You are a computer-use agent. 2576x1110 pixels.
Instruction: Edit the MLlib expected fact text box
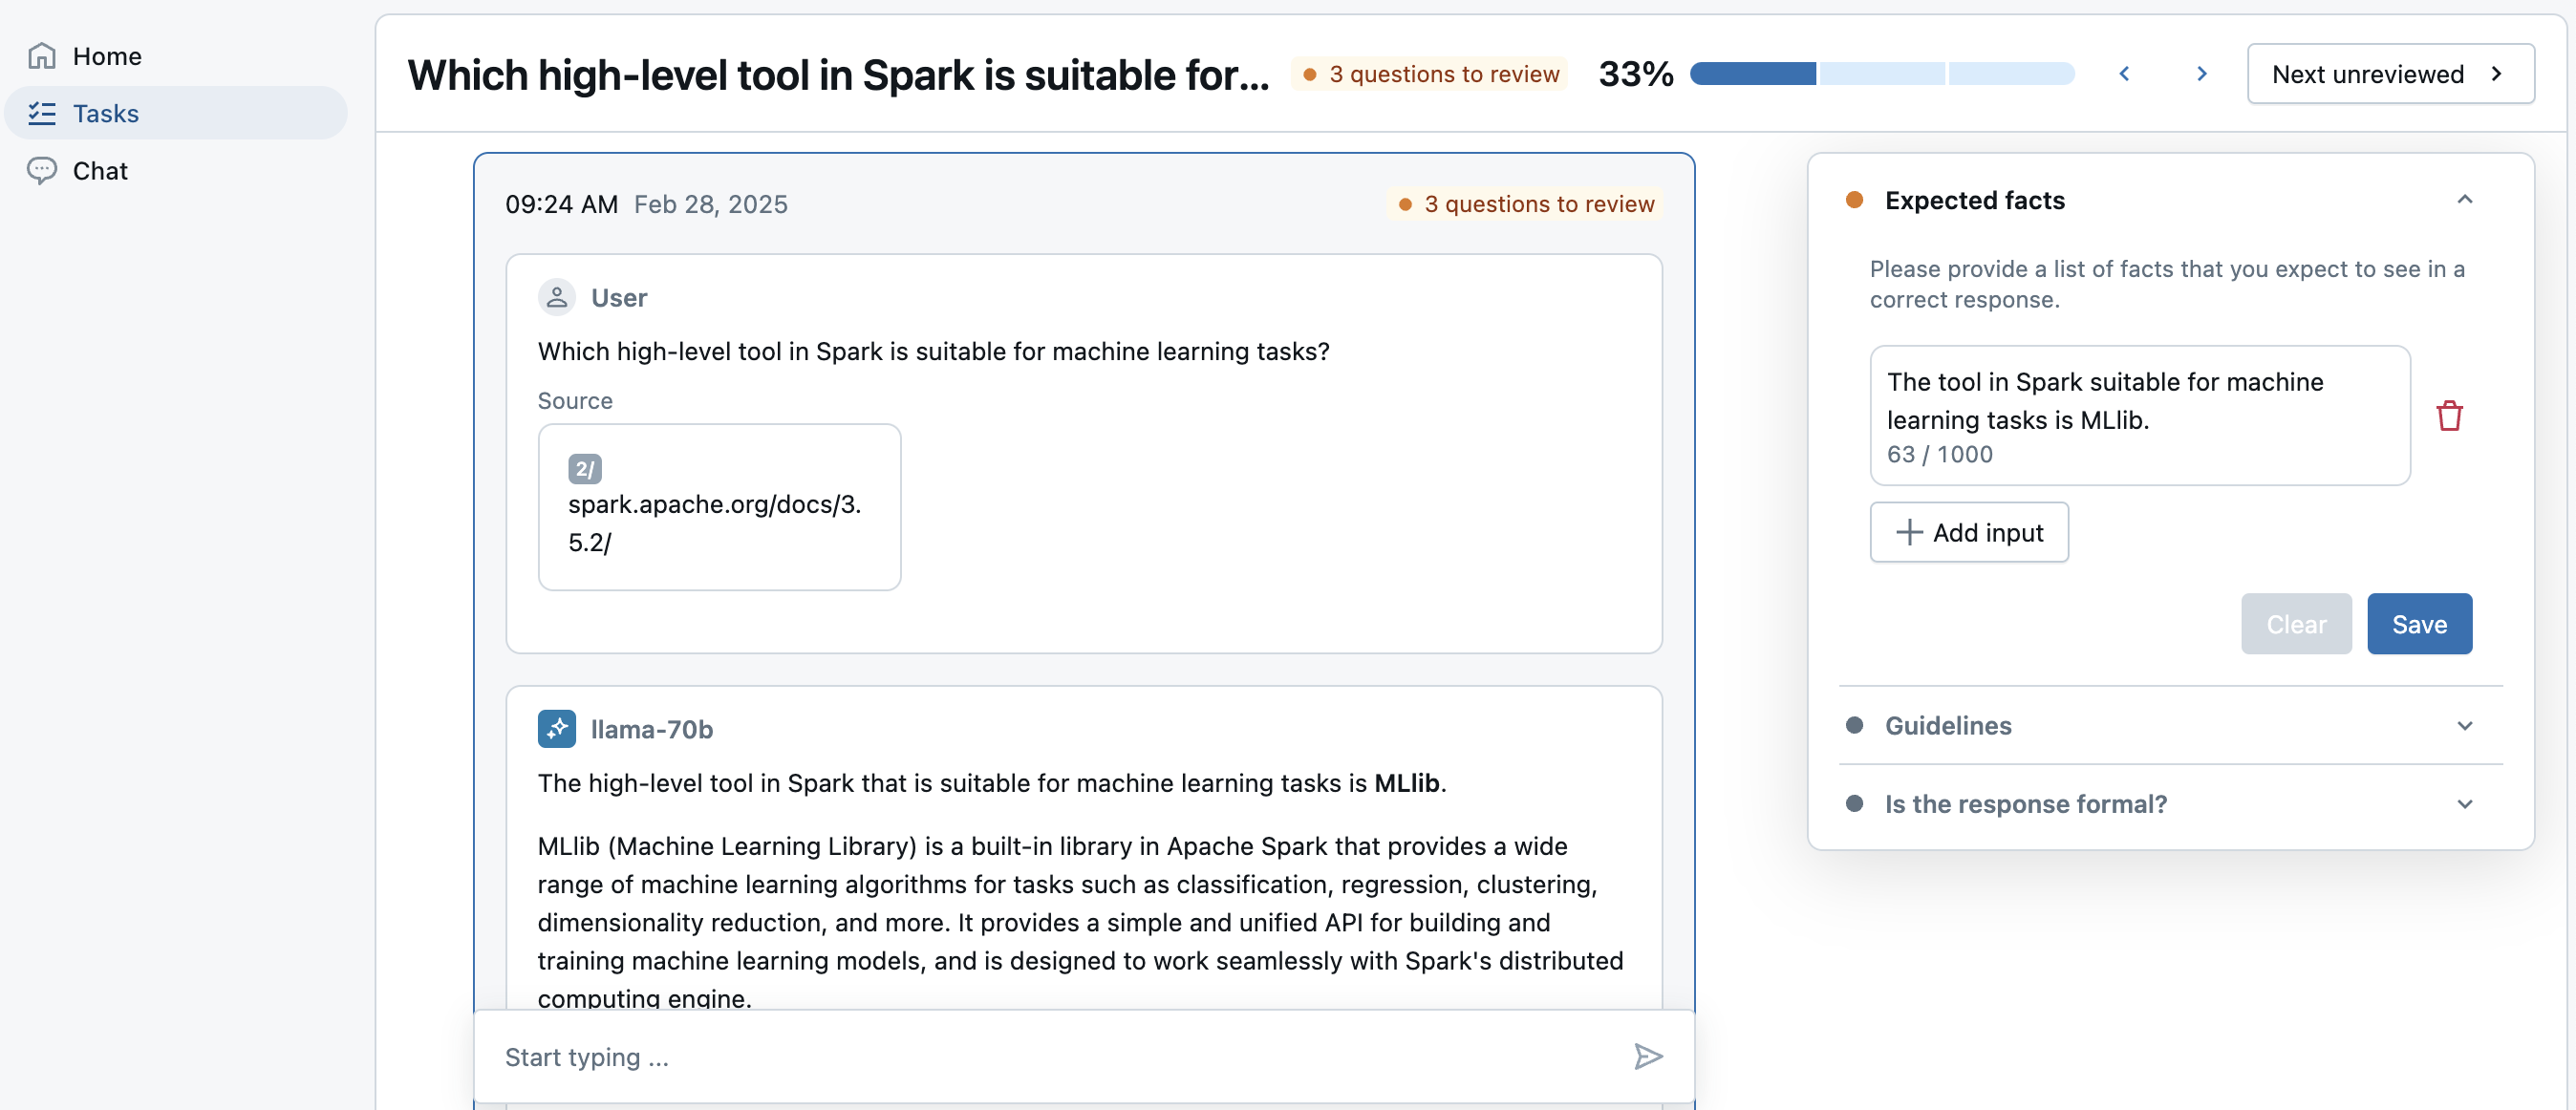coord(2140,415)
